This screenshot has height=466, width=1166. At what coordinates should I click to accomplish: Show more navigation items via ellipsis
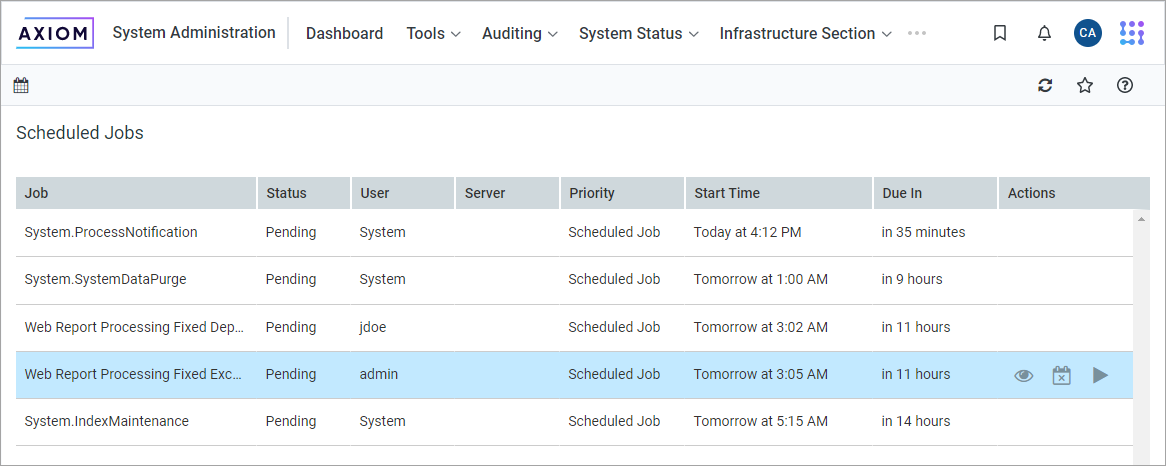(917, 33)
